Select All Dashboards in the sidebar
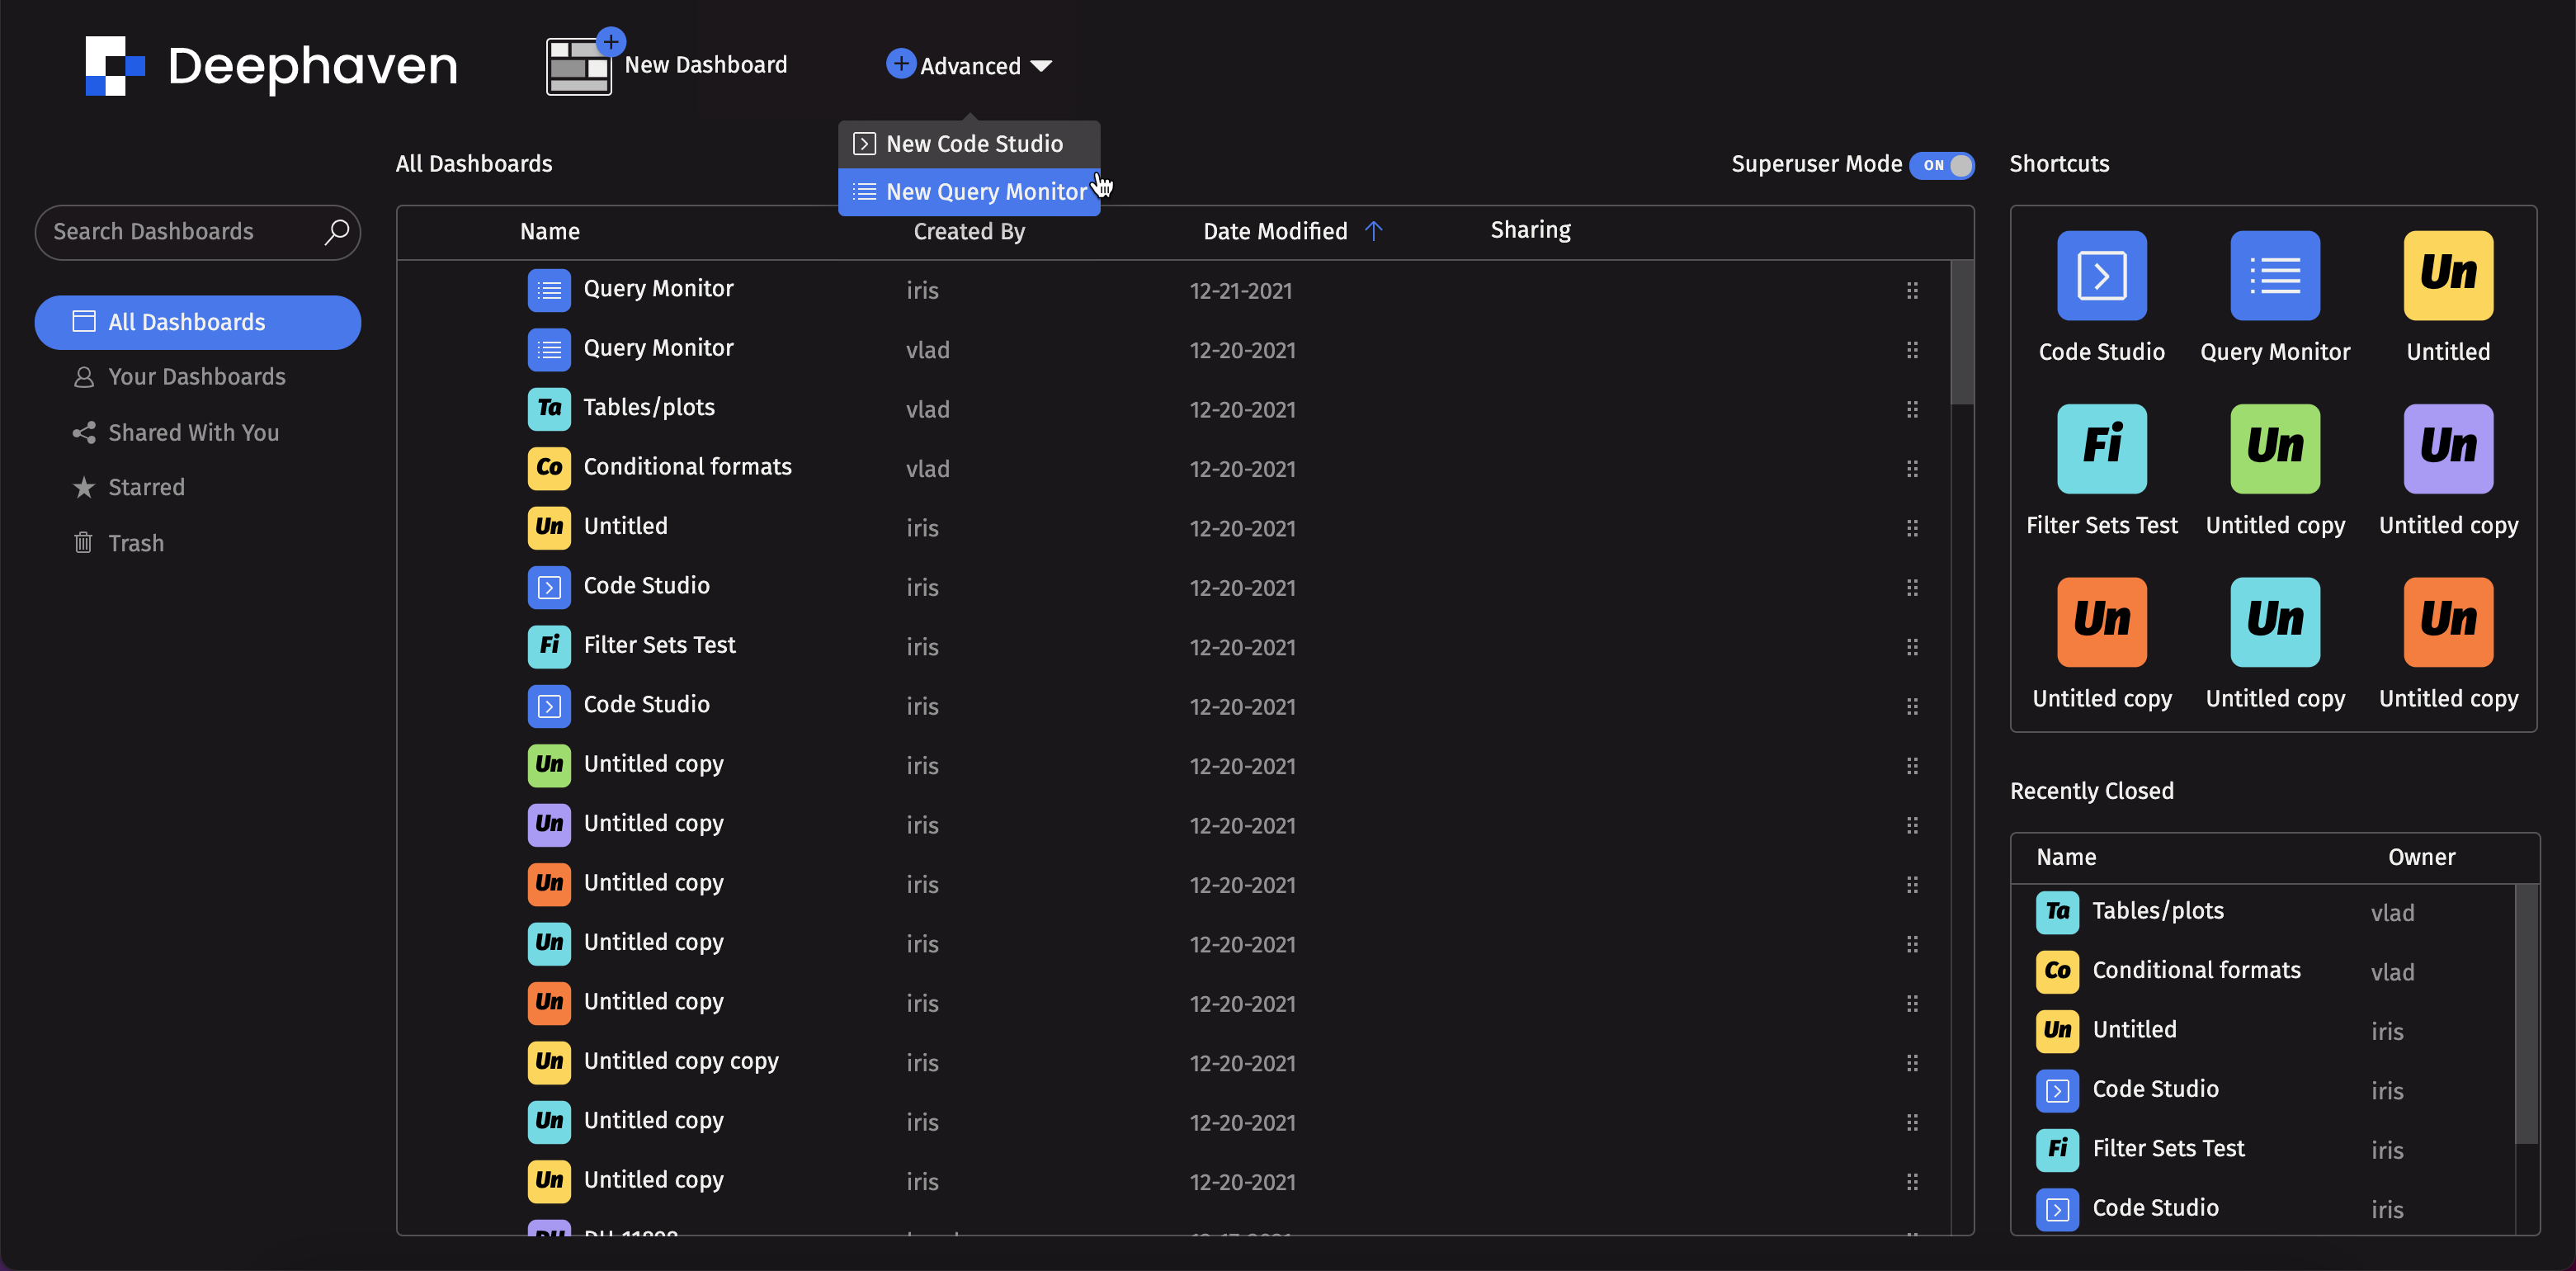2576x1271 pixels. pos(197,322)
